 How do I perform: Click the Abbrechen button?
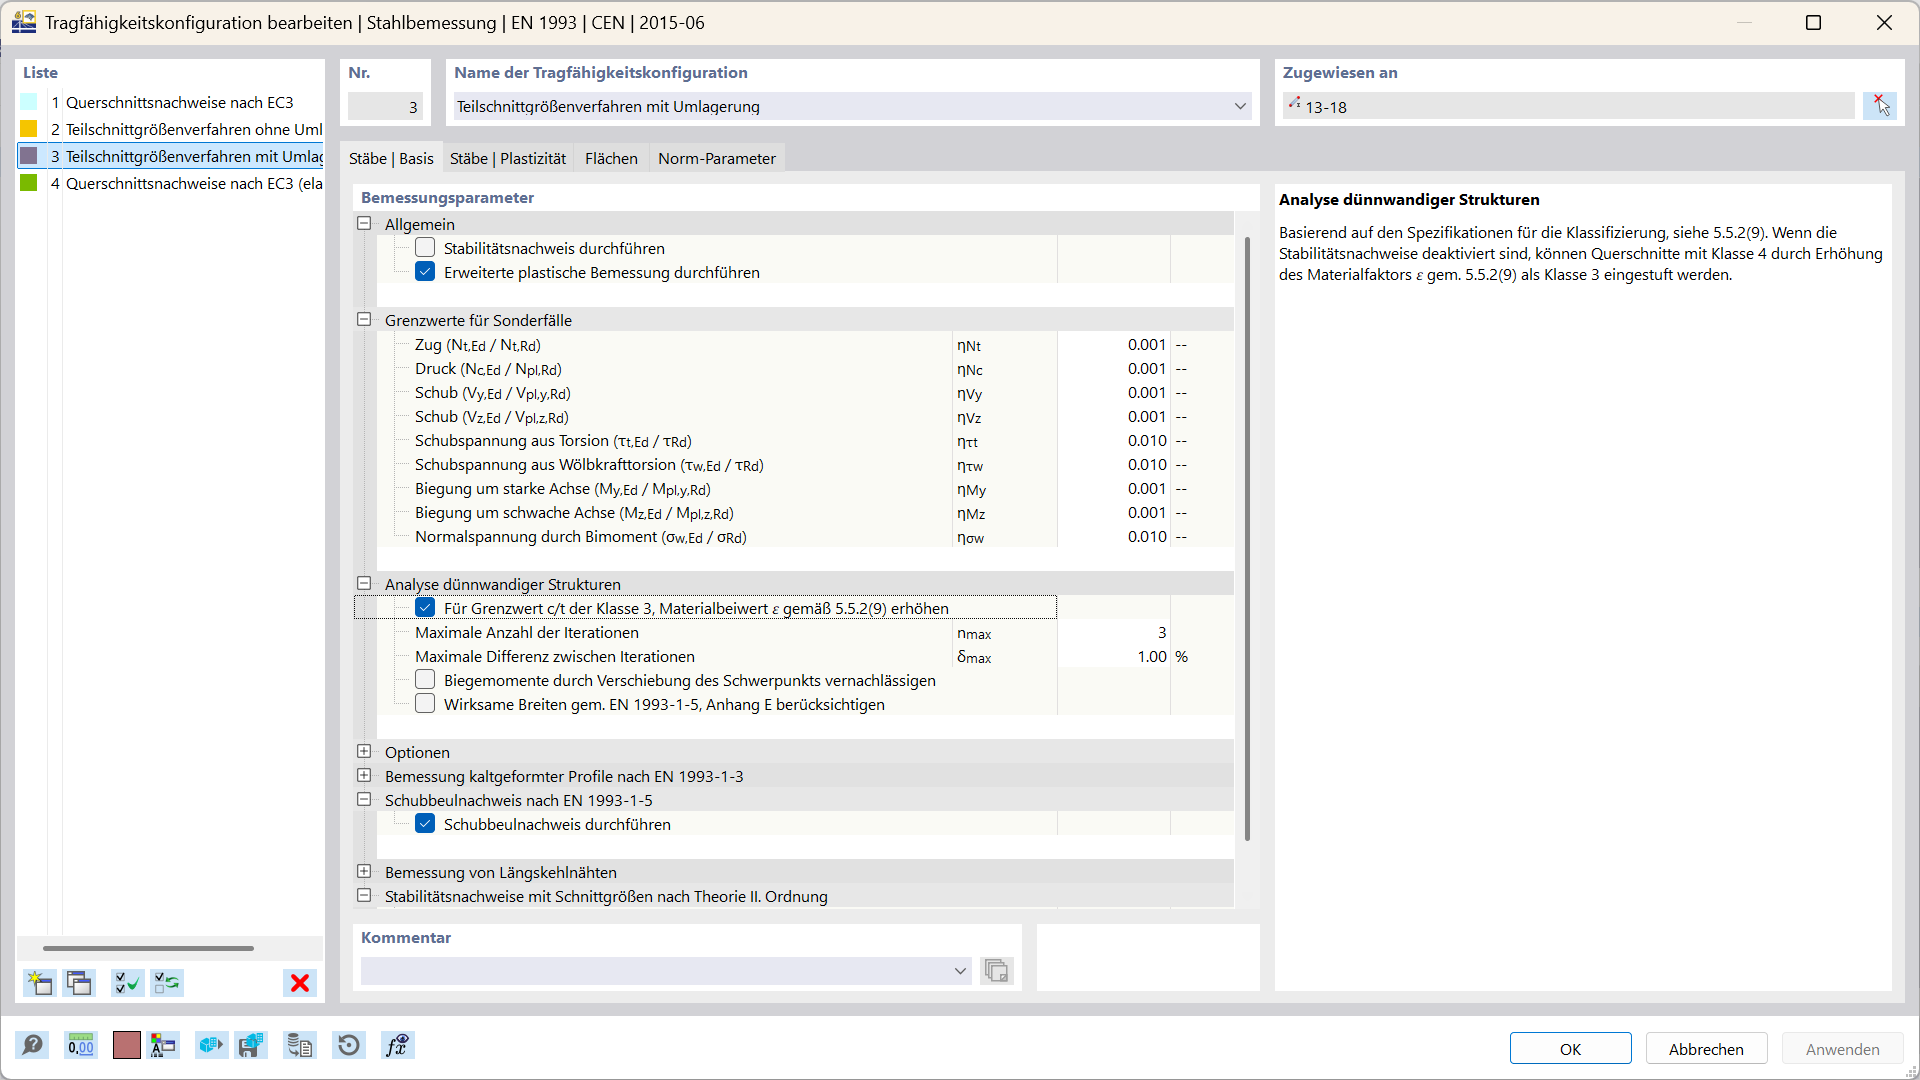pyautogui.click(x=1706, y=1049)
